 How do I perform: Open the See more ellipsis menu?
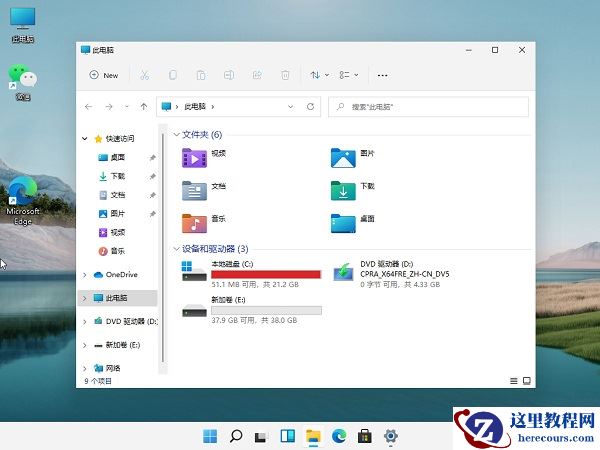tap(382, 75)
